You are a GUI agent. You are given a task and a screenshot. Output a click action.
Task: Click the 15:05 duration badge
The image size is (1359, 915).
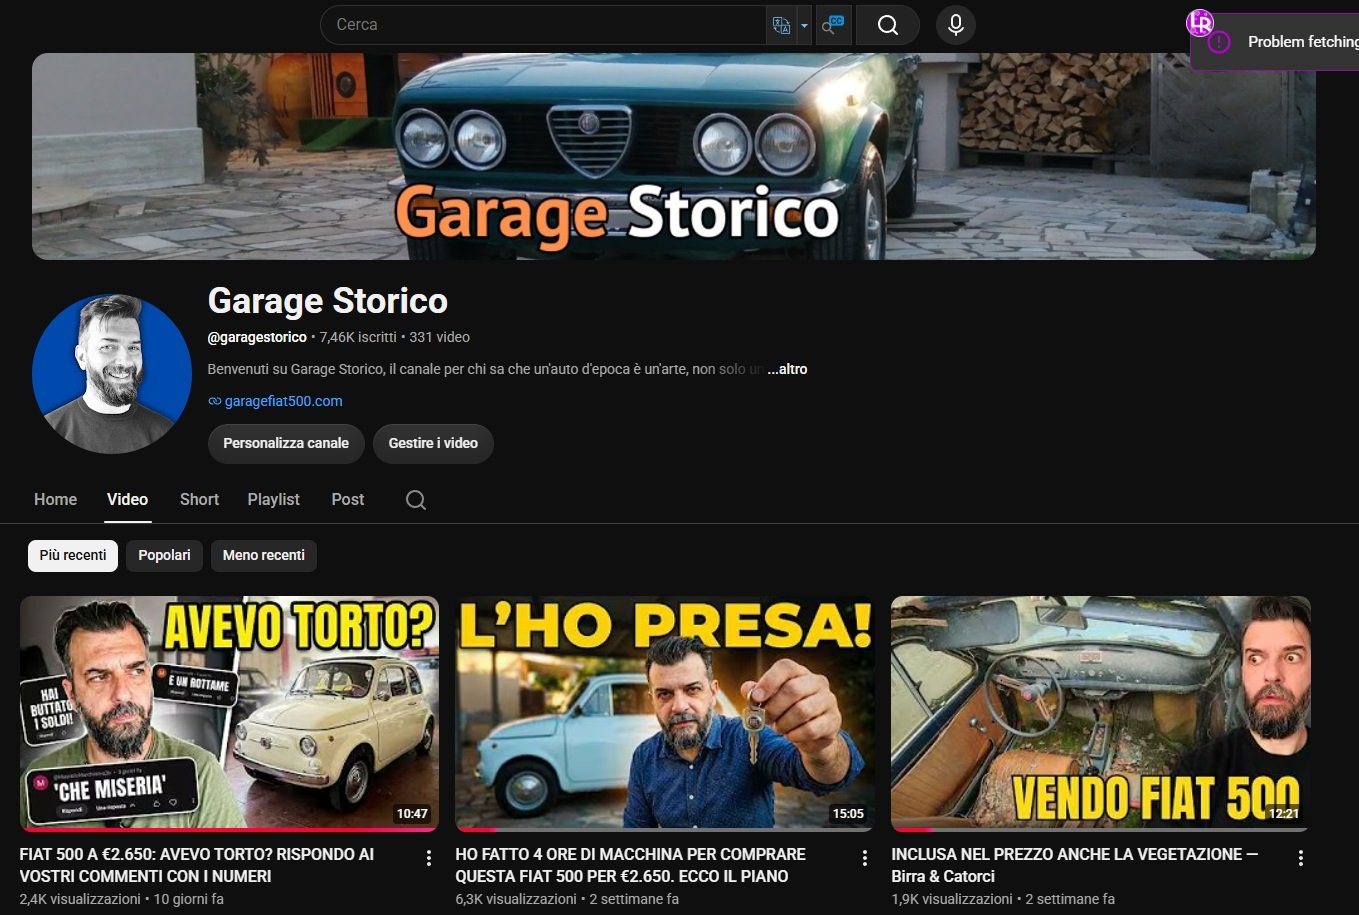pyautogui.click(x=848, y=814)
